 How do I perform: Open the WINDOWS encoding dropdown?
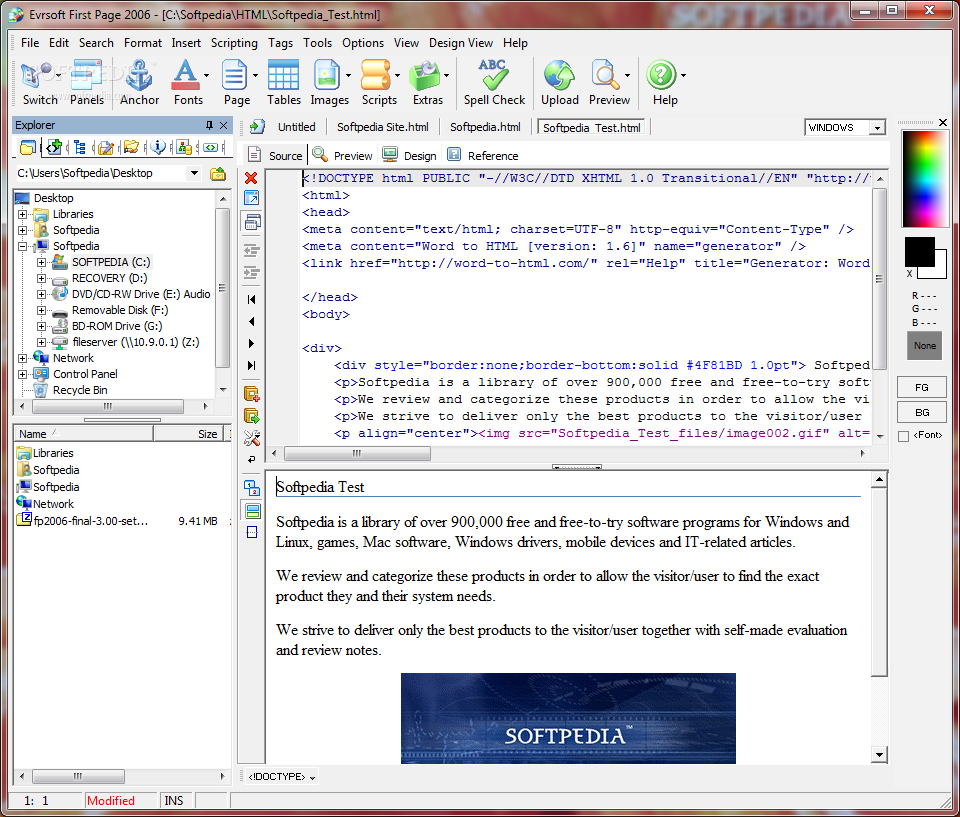(x=876, y=128)
